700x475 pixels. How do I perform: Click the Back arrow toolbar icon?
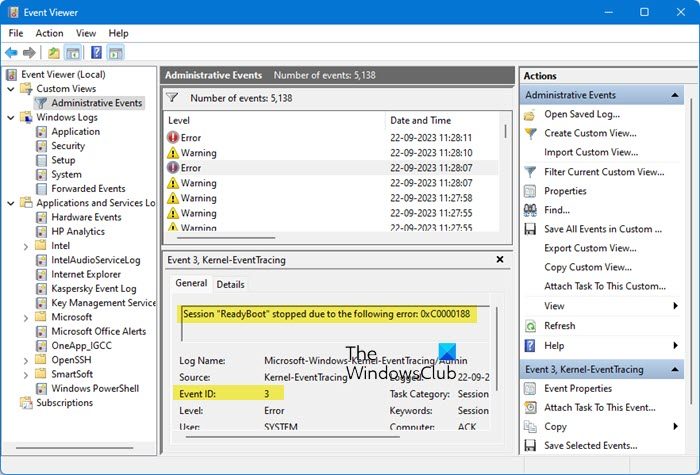click(11, 53)
